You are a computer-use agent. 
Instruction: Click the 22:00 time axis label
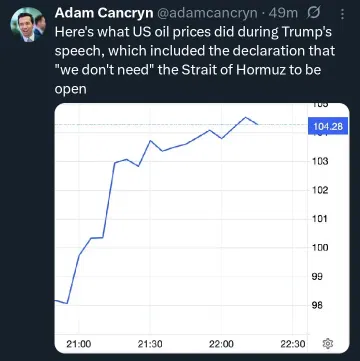(221, 344)
